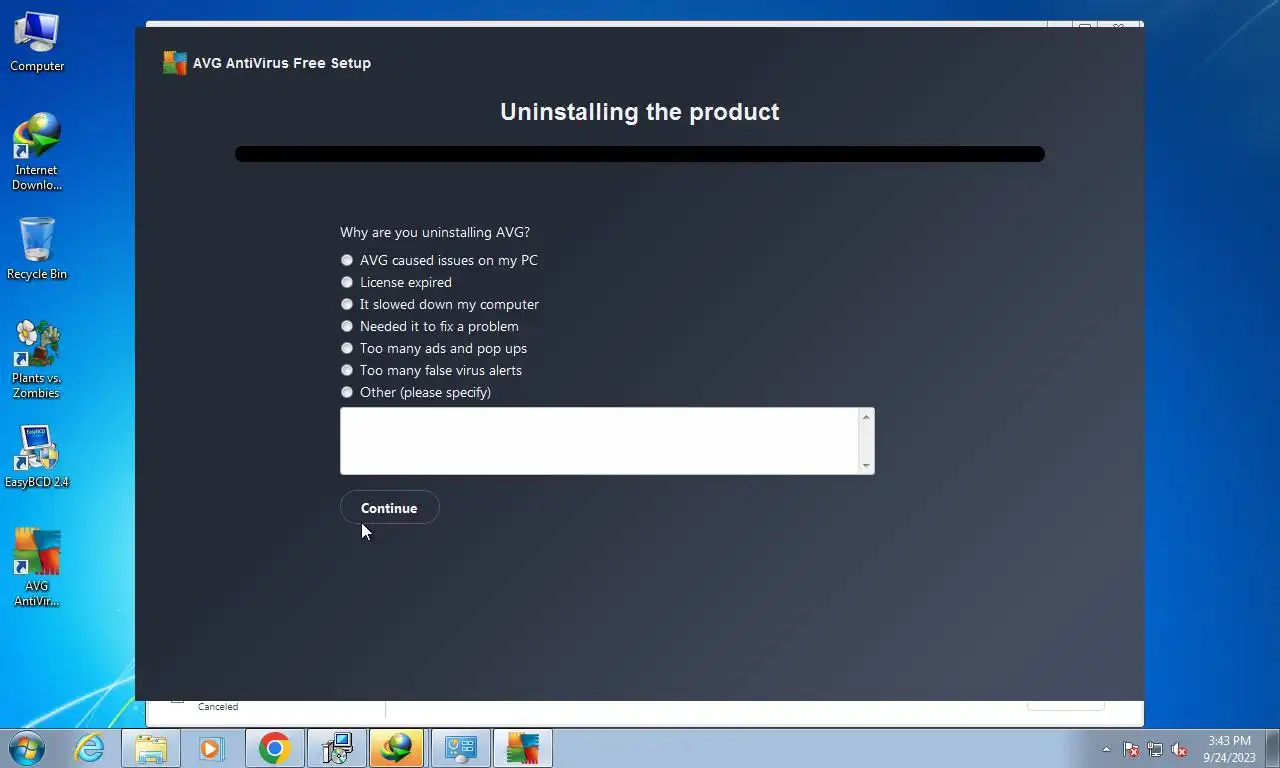Image resolution: width=1280 pixels, height=768 pixels.
Task: Click the installer computer-and-disc taskbar icon
Action: (336, 748)
